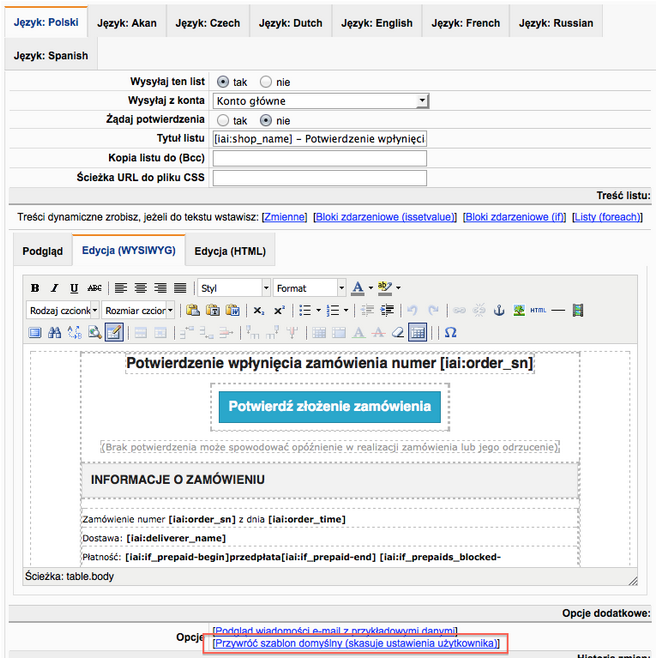Insert an anchor

coord(499,310)
